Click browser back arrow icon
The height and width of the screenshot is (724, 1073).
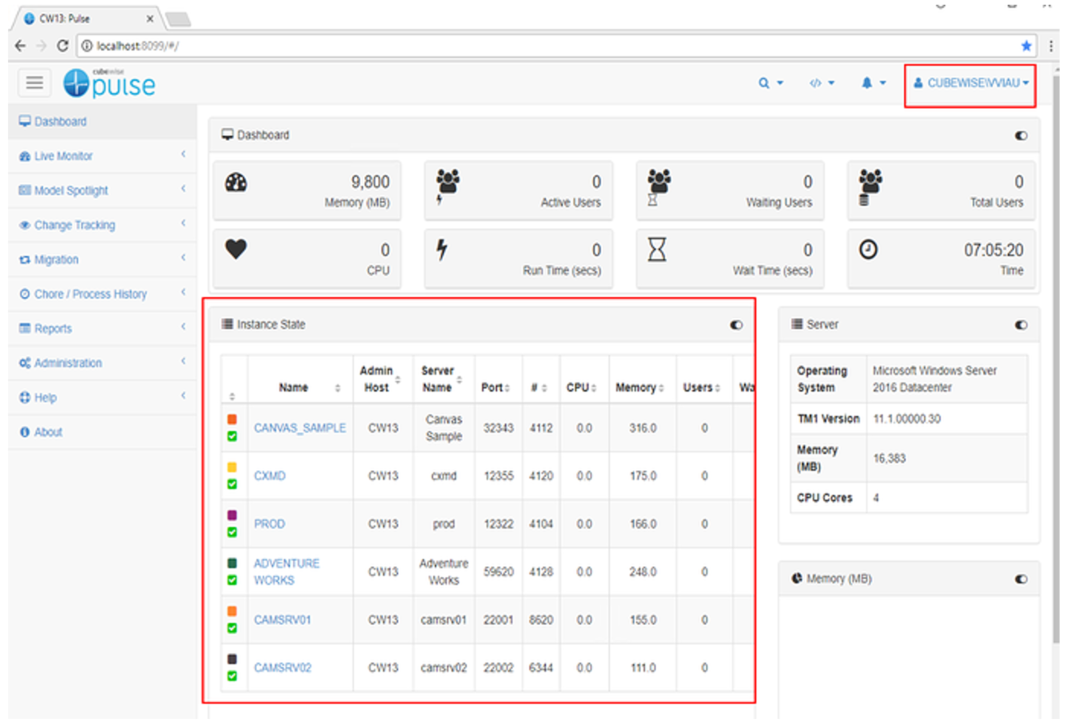[x=21, y=46]
